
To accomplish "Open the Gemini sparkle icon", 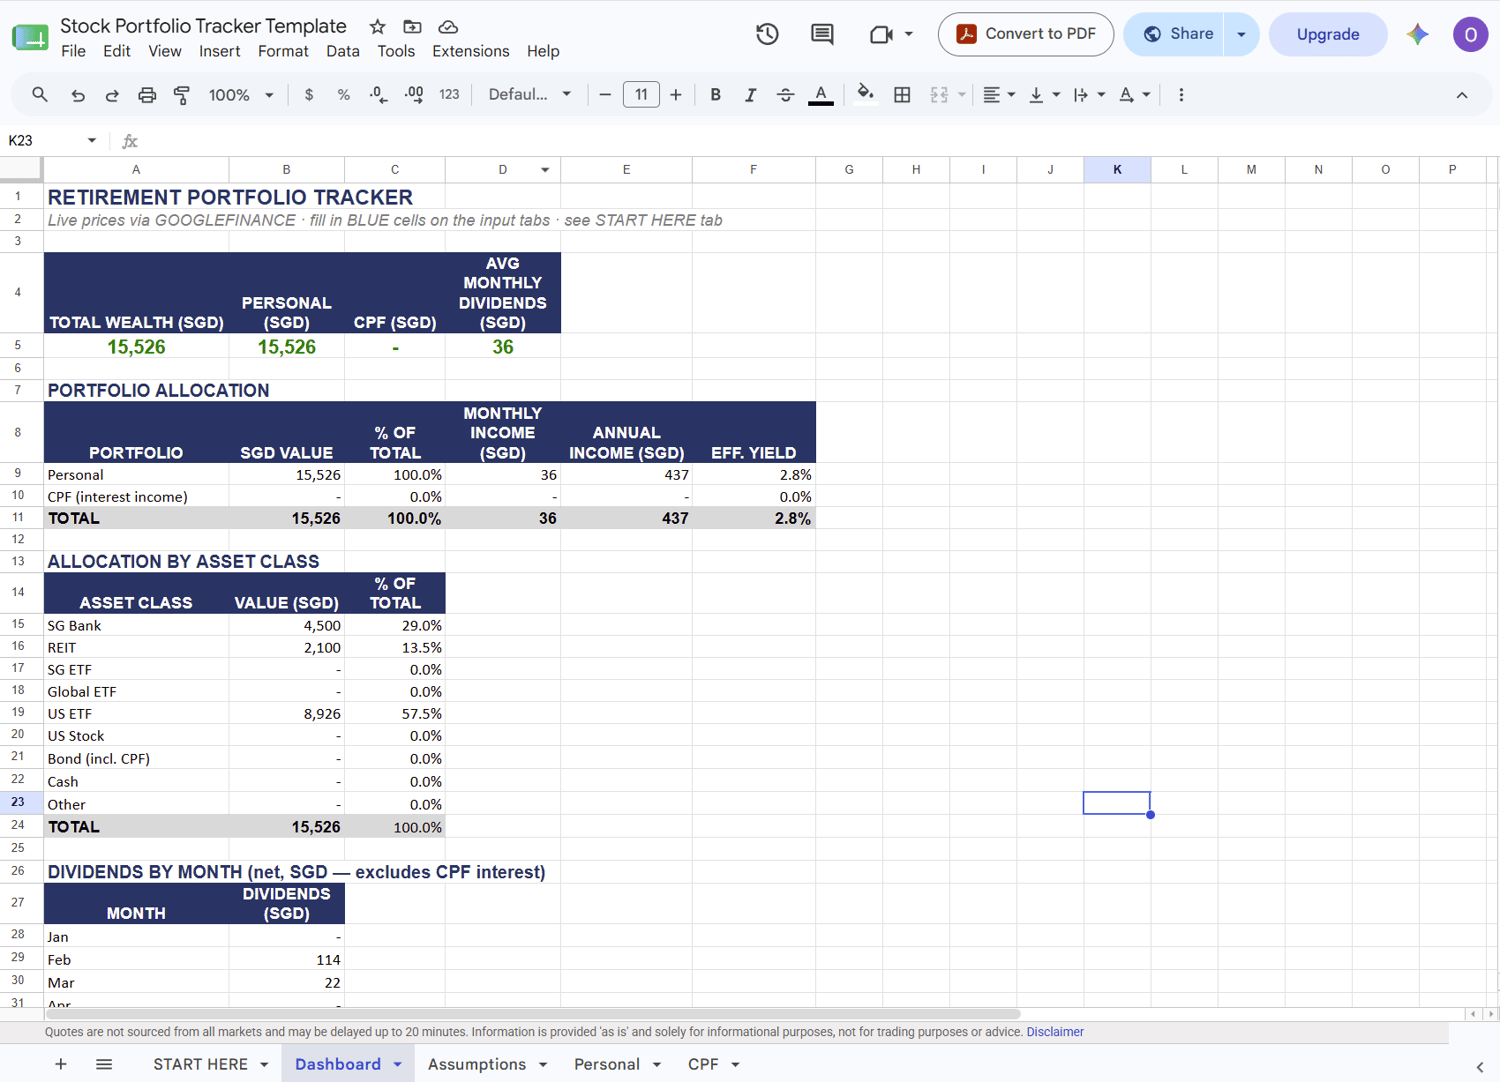I will pos(1417,34).
